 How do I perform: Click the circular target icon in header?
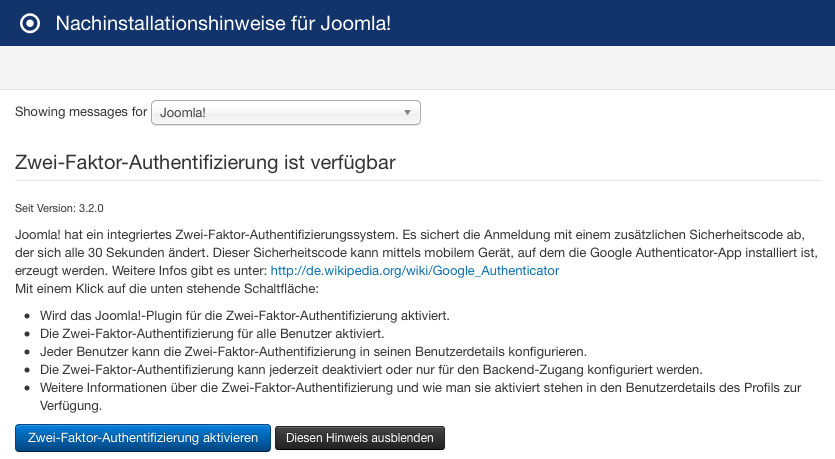pos(30,23)
